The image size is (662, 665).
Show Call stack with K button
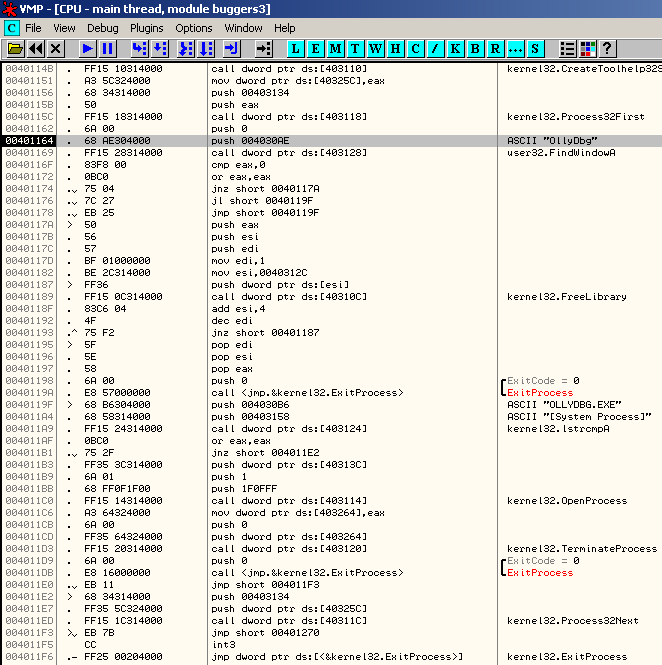coord(455,48)
